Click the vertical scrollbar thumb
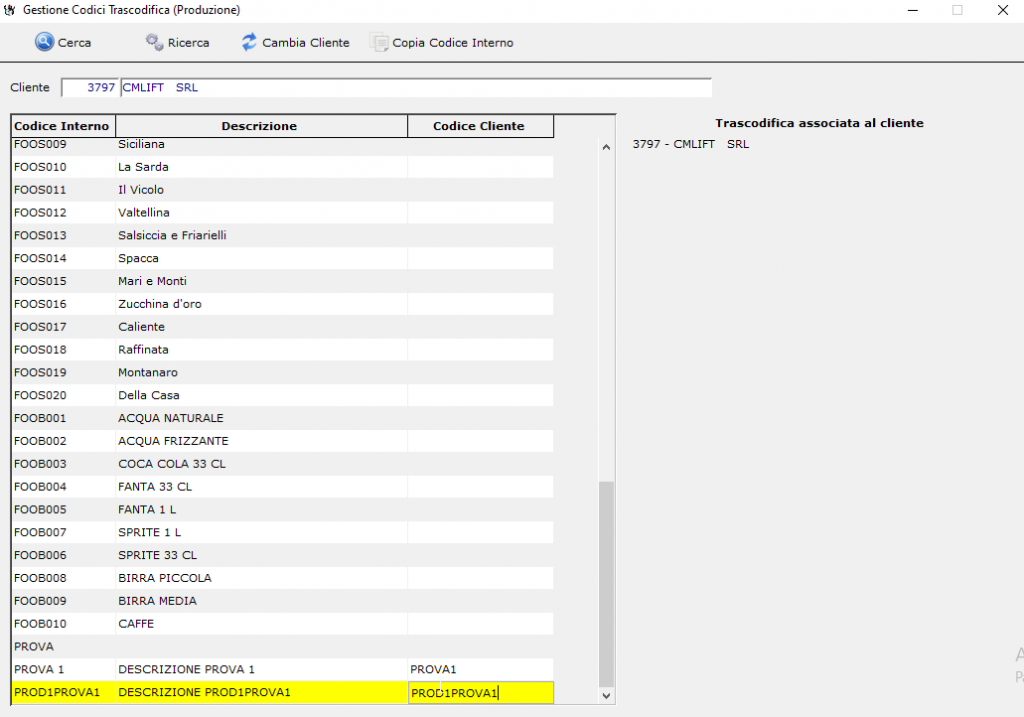 605,580
